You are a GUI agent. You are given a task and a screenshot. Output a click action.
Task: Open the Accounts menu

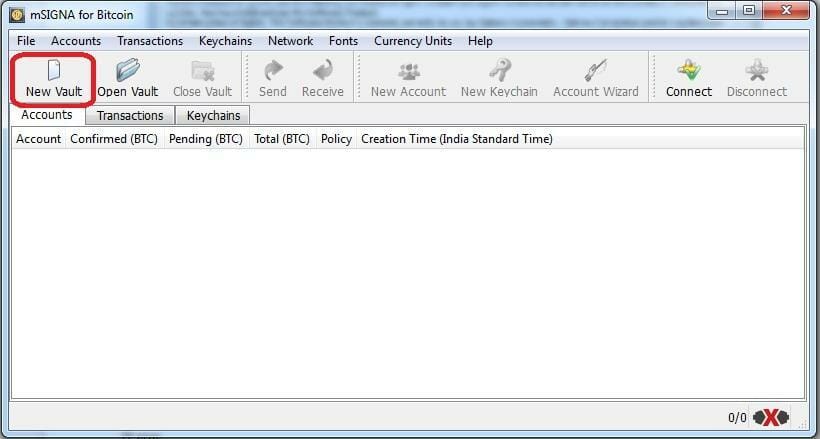pyautogui.click(x=76, y=41)
